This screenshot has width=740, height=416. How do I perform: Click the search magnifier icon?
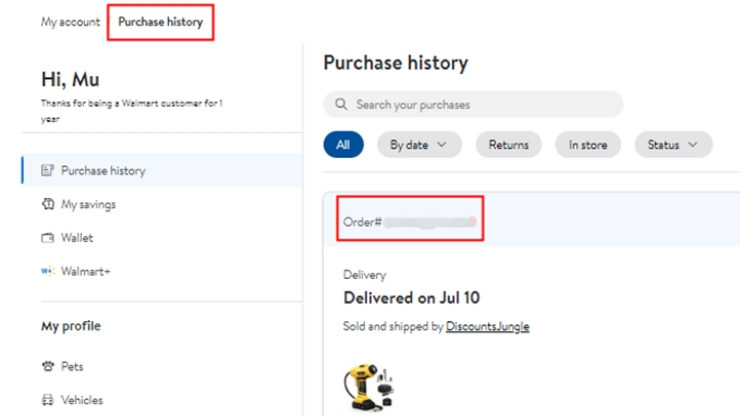[341, 104]
